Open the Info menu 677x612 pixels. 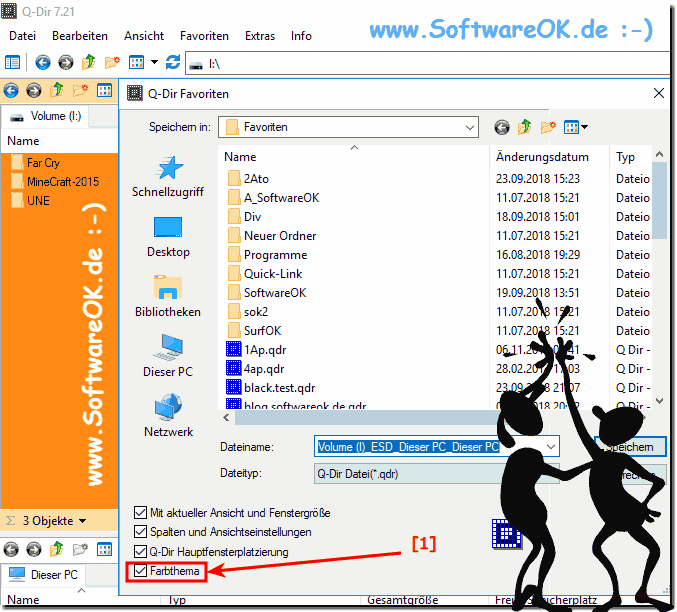click(x=301, y=36)
